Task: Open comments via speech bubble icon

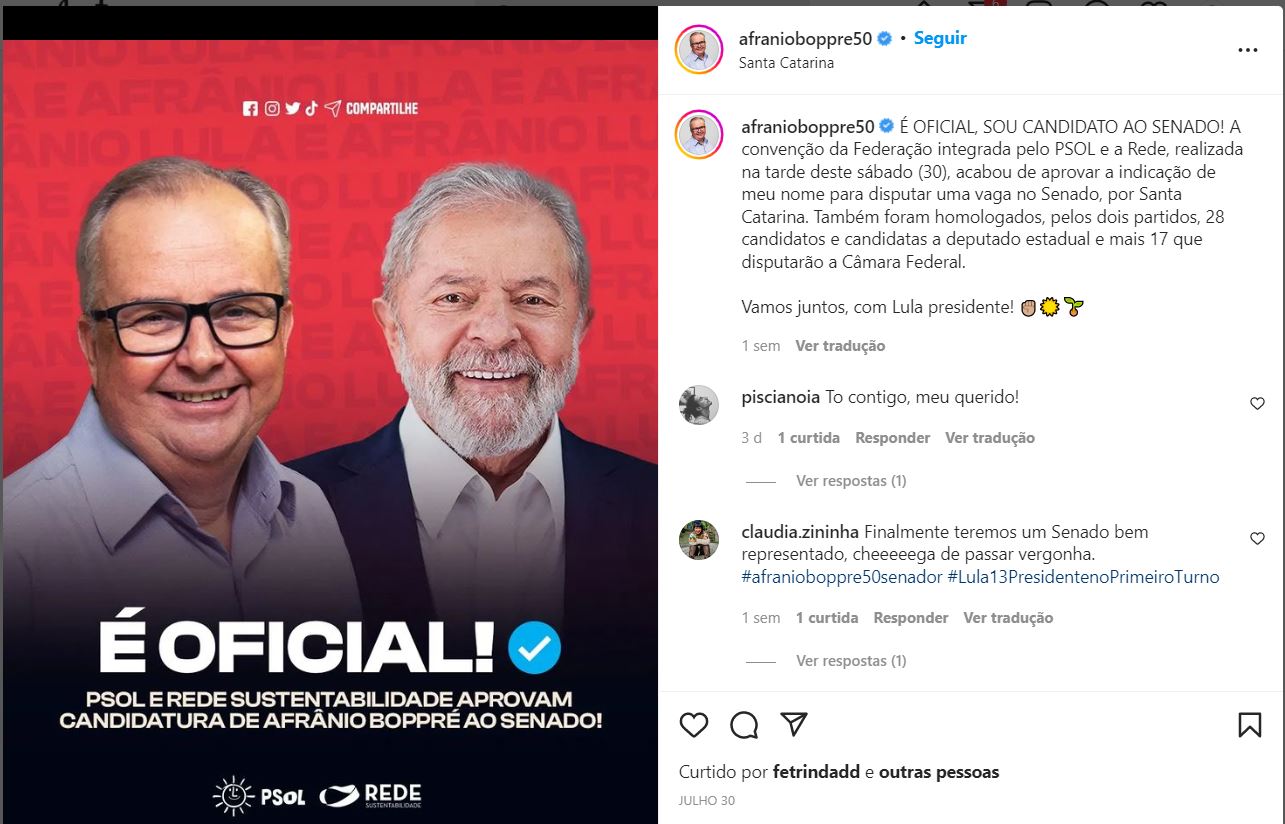Action: [x=744, y=725]
